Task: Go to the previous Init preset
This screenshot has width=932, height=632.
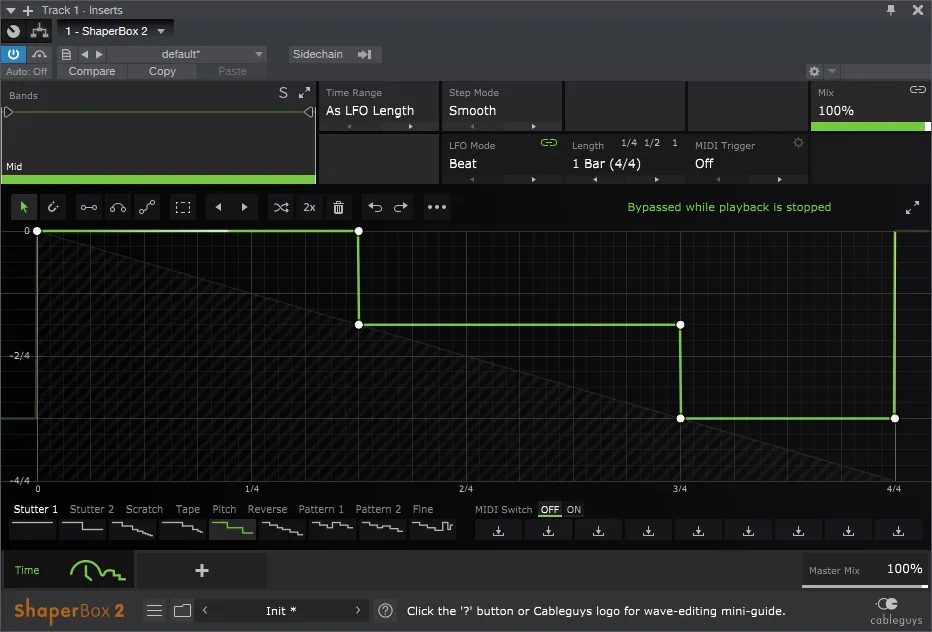Action: pyautogui.click(x=205, y=611)
